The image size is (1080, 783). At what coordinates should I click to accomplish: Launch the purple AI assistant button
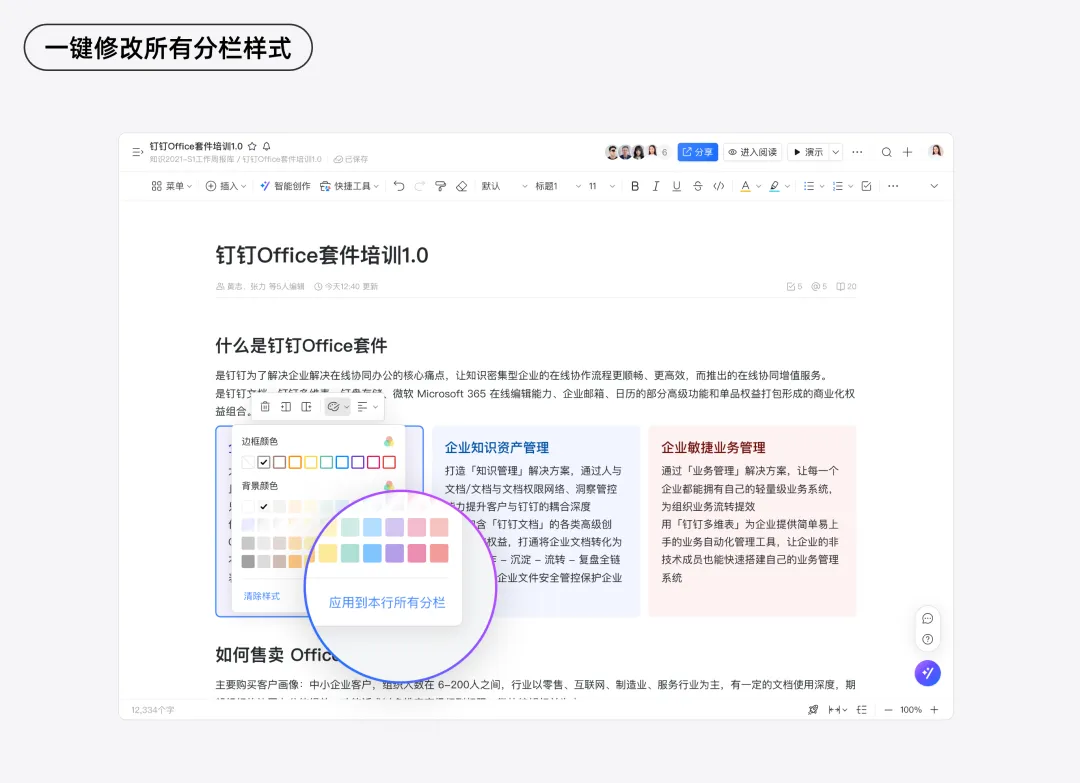[928, 673]
